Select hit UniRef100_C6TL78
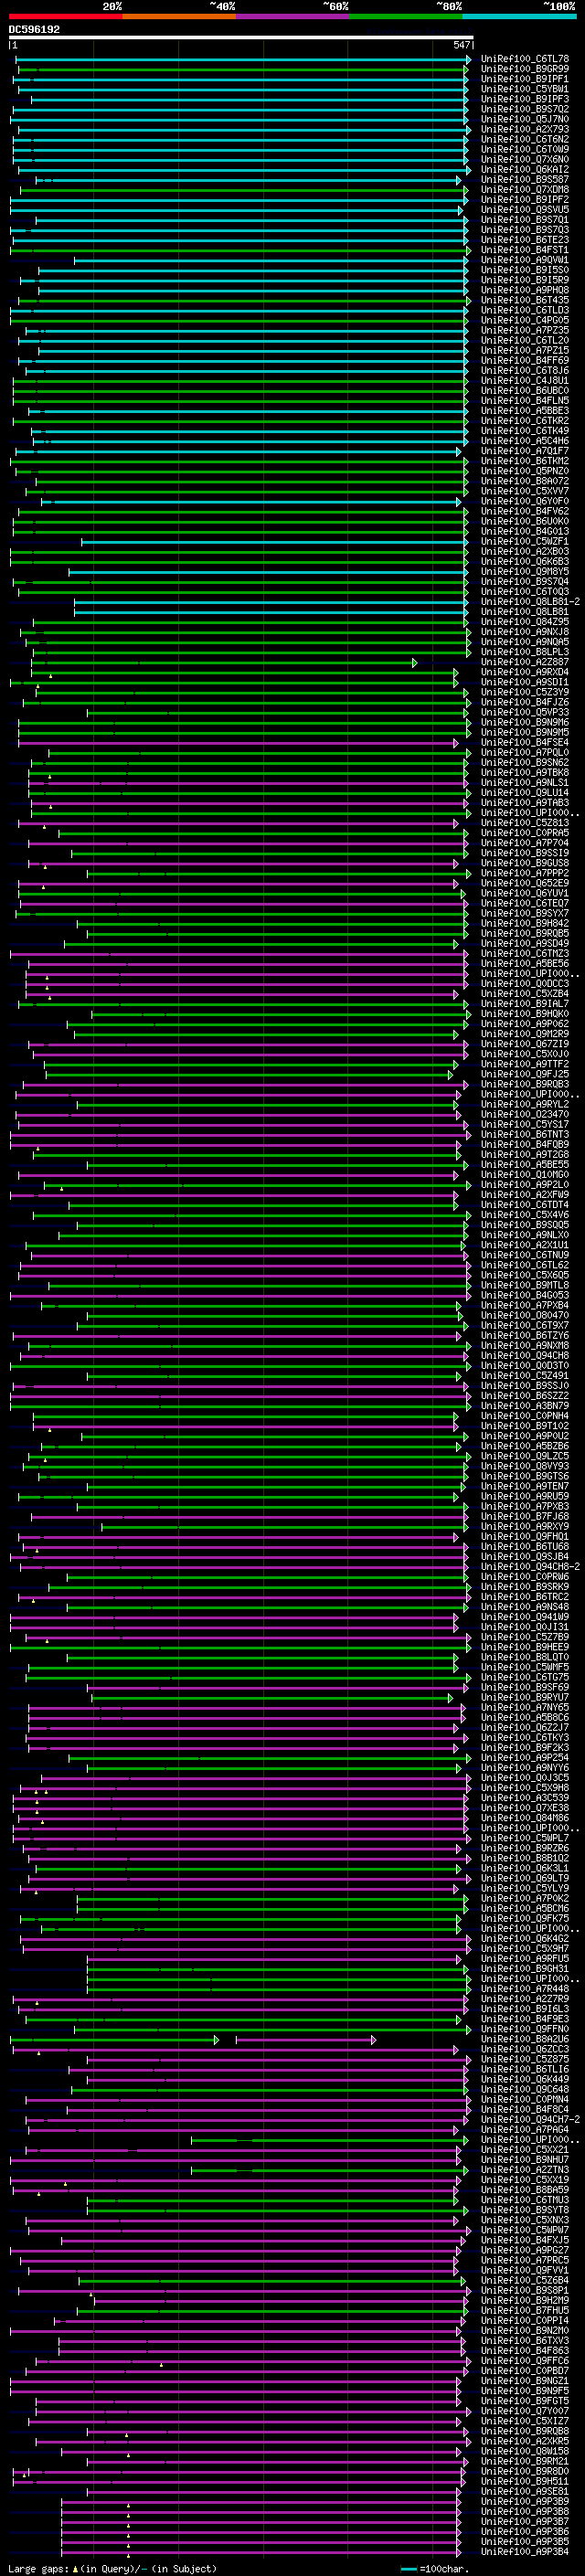 click(525, 59)
